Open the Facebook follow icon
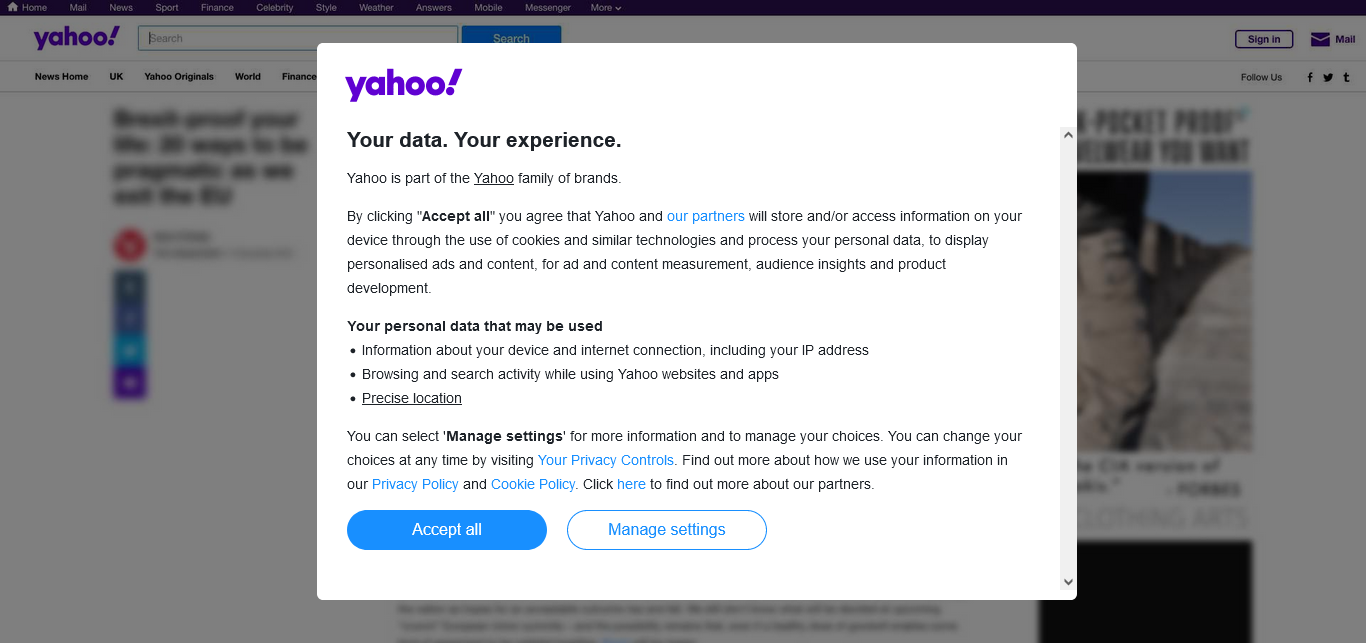 [x=1310, y=77]
